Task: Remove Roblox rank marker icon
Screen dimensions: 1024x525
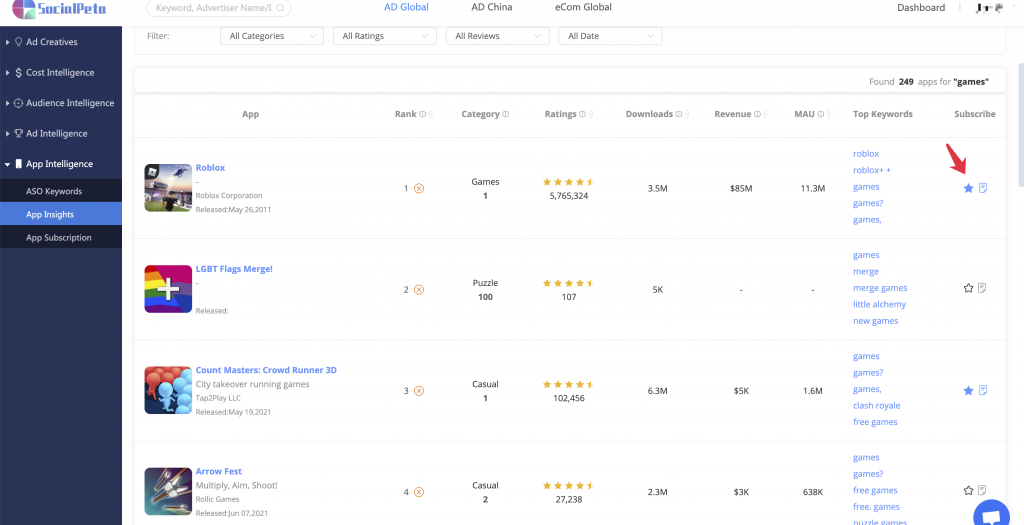Action: tap(419, 188)
